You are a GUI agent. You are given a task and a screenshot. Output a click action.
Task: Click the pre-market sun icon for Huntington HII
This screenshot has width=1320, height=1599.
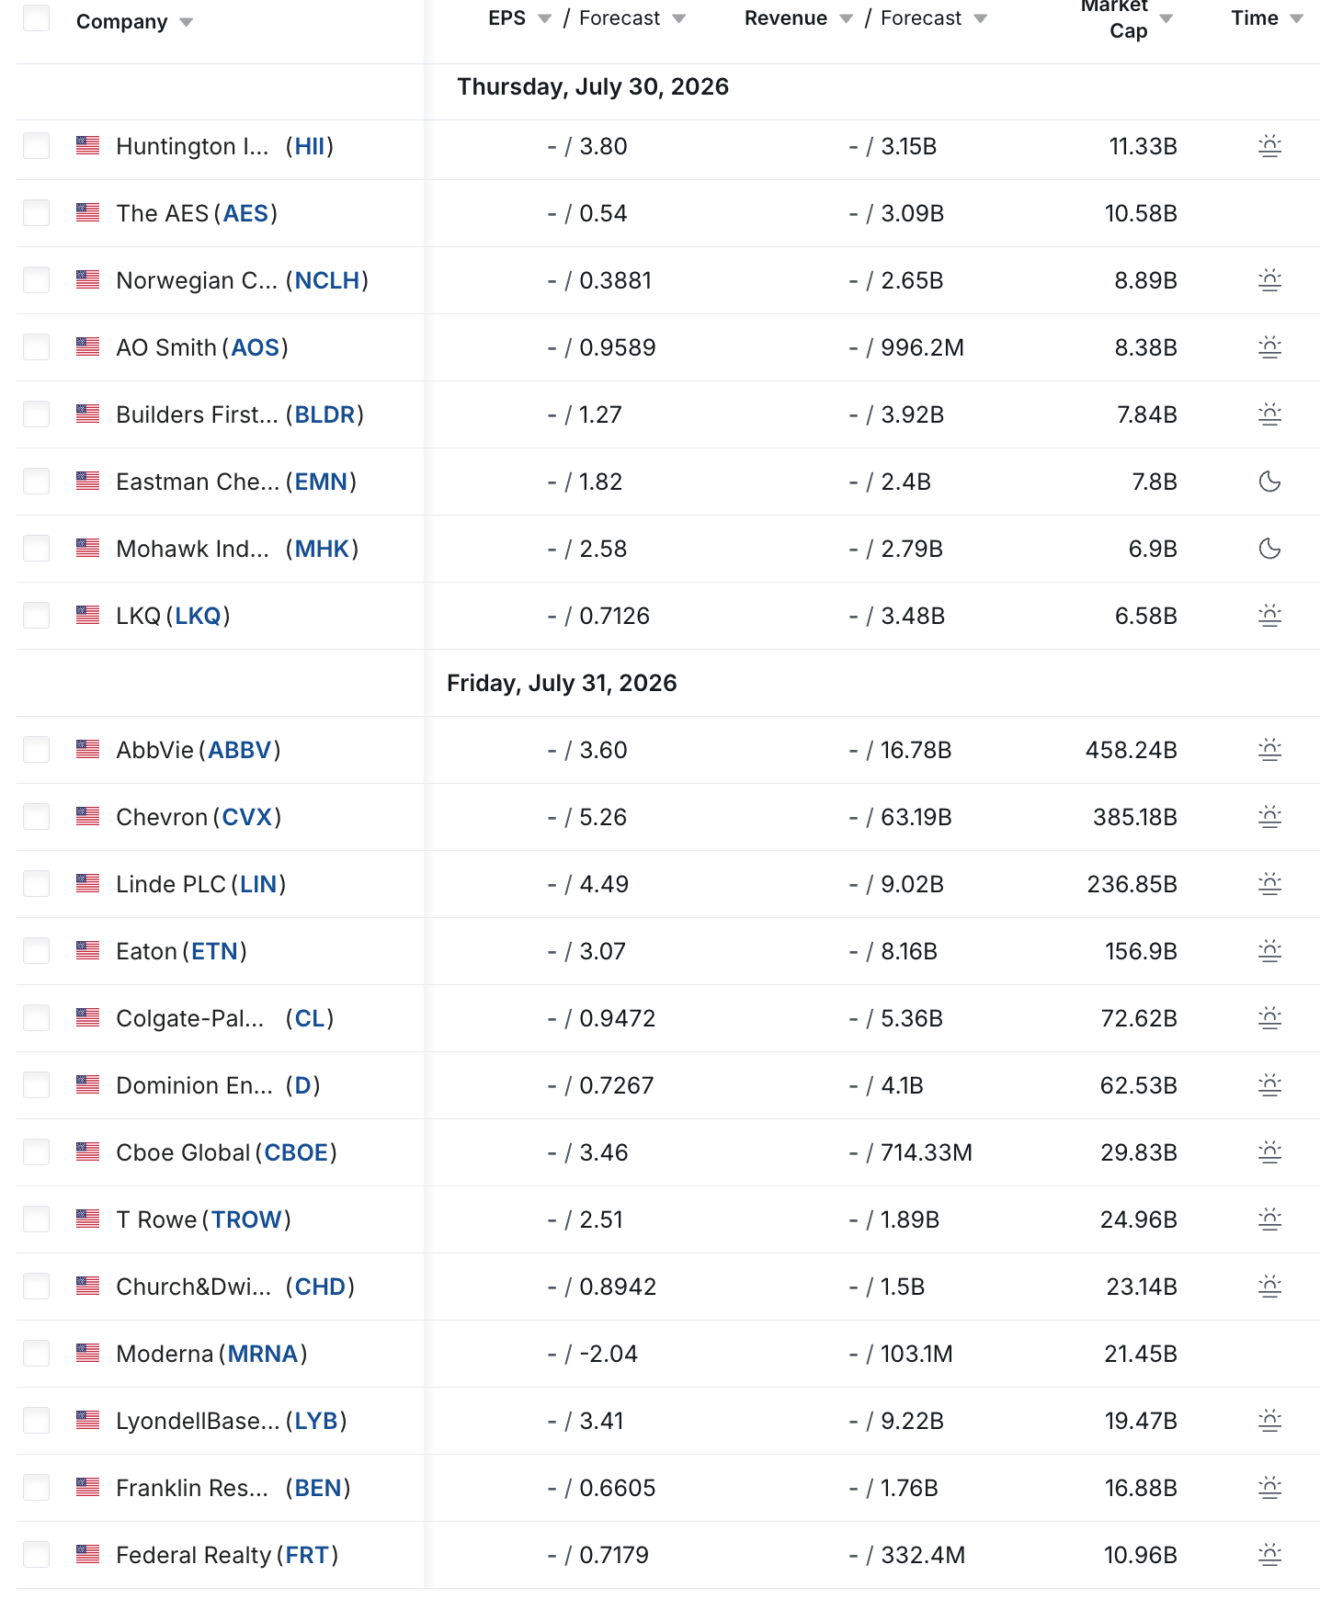click(1269, 146)
